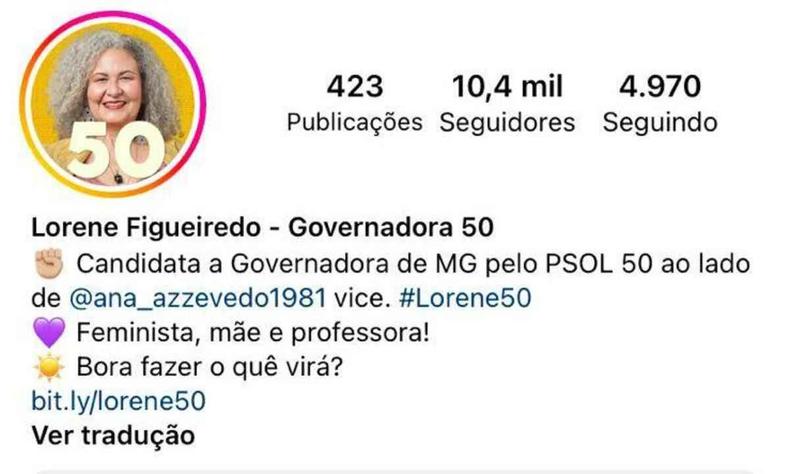Click the sun emoji
Viewport: 790px width, 474px height.
click(49, 367)
